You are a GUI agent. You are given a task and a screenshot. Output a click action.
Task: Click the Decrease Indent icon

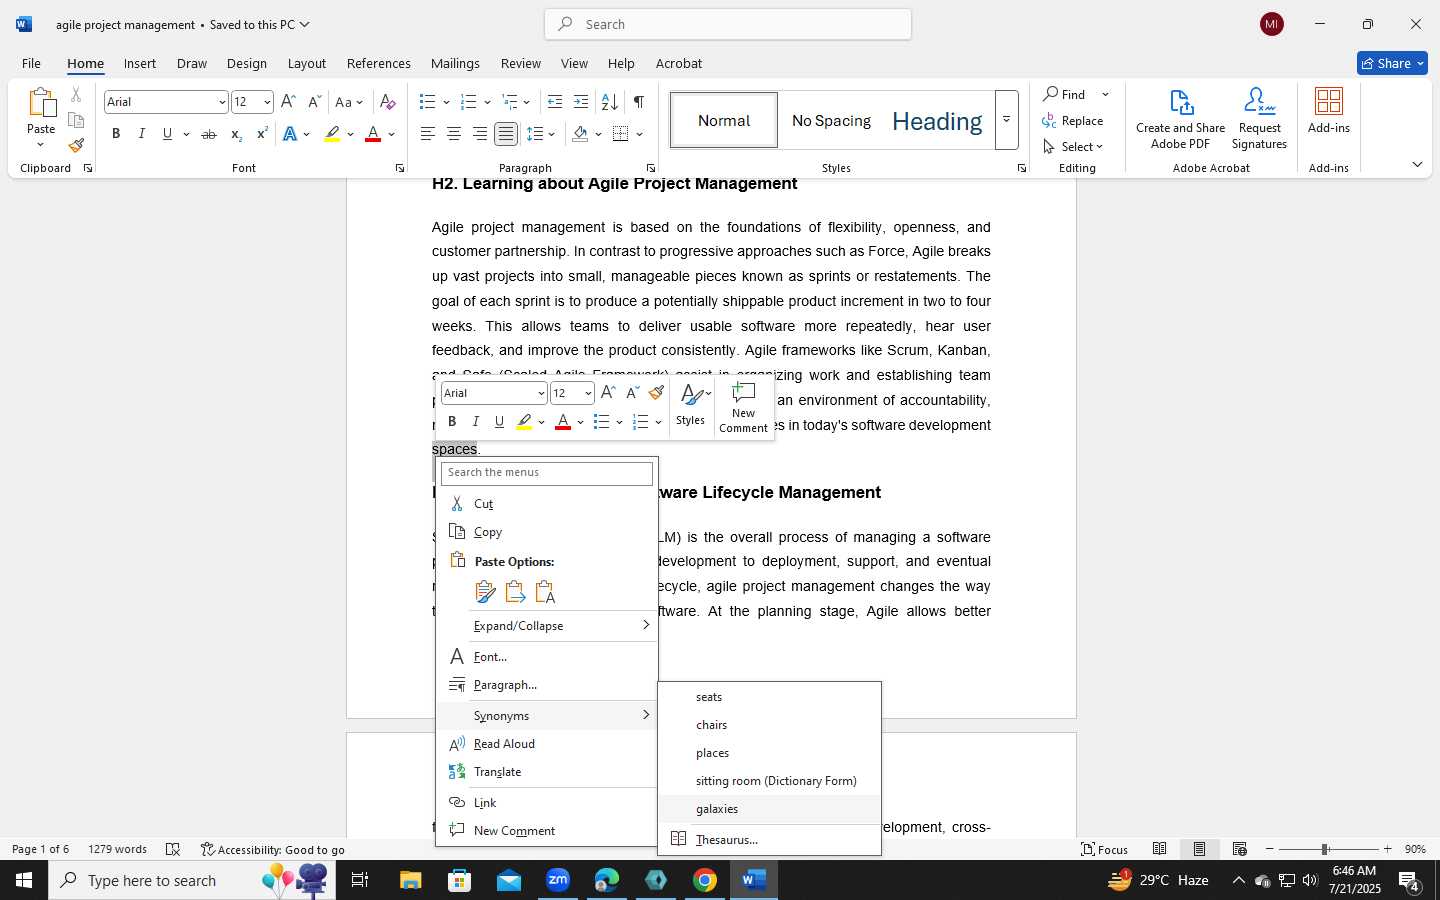(555, 102)
